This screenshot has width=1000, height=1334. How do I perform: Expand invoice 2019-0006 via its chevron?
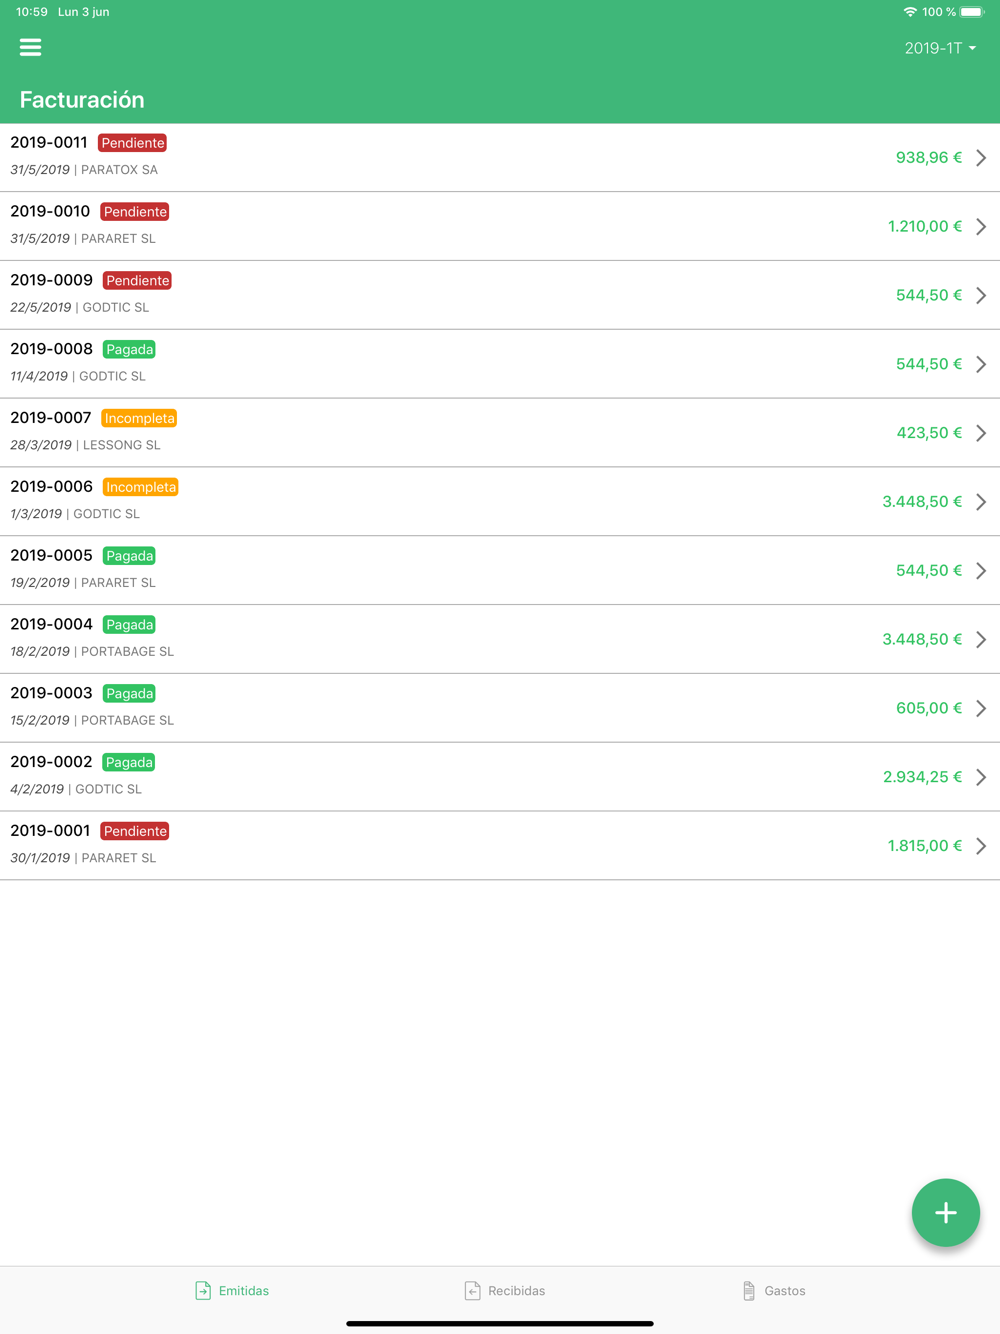coord(981,502)
